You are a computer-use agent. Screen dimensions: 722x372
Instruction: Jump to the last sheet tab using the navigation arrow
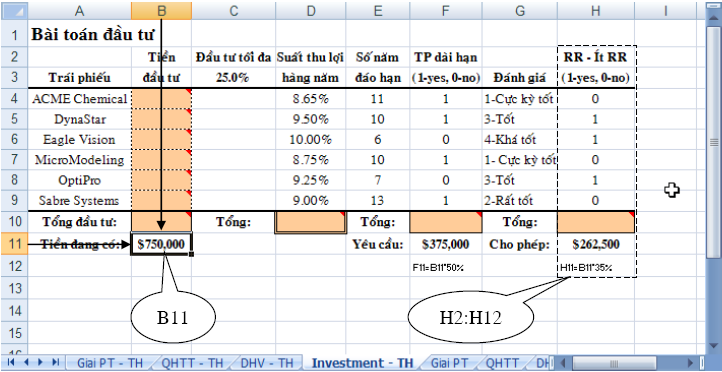pyautogui.click(x=55, y=362)
